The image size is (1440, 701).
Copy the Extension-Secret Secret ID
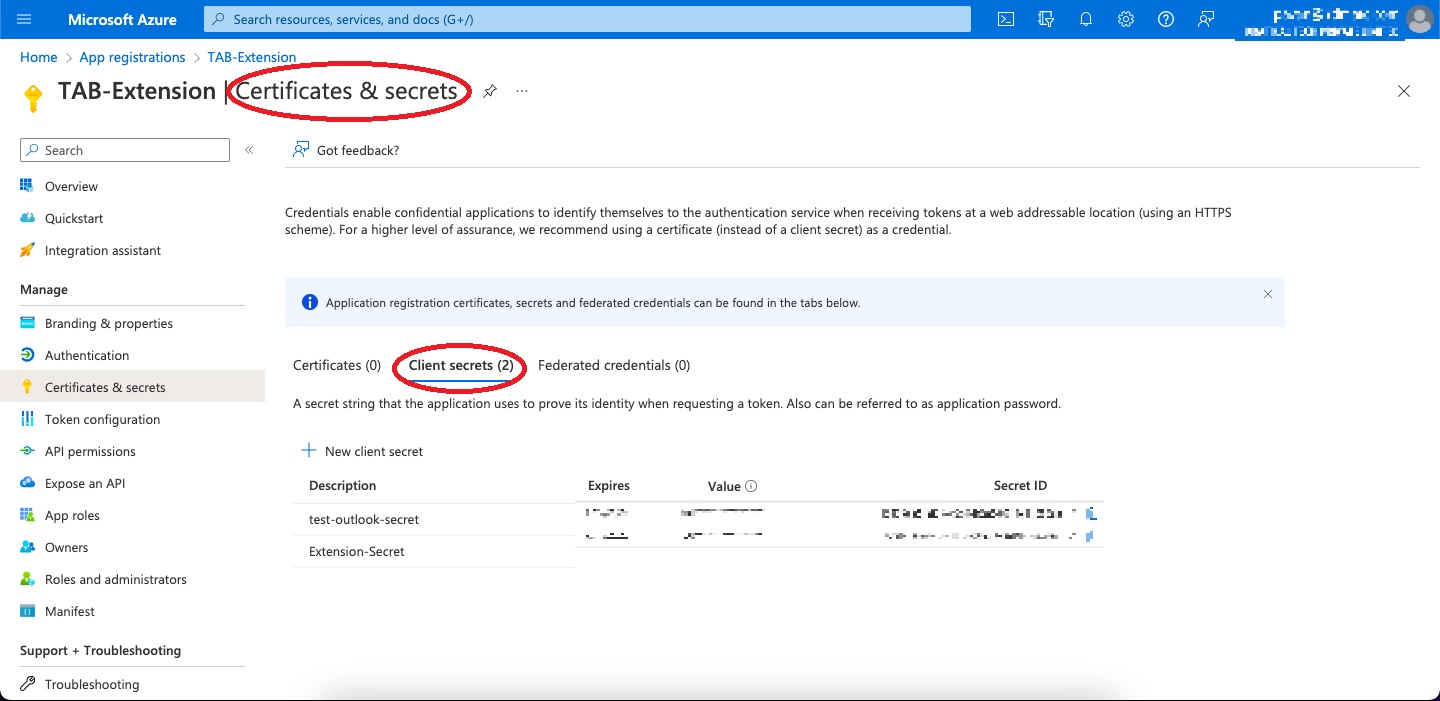coord(1090,537)
